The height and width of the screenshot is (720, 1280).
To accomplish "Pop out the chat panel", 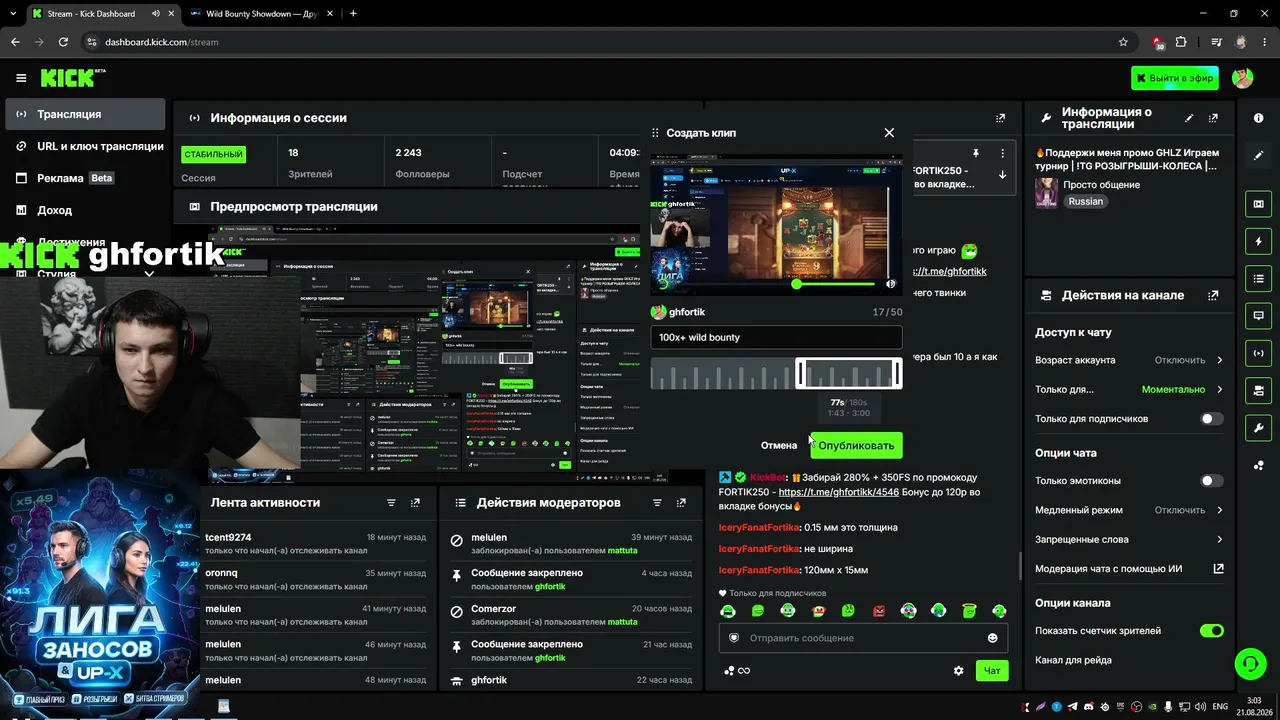I will click(1000, 118).
